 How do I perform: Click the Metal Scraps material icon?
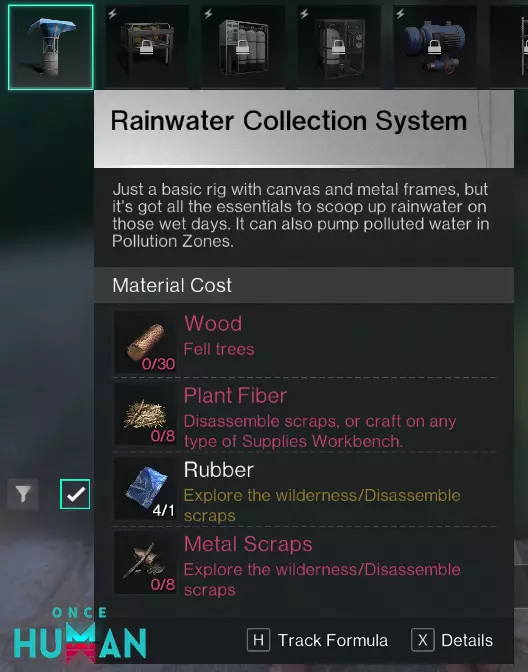(145, 563)
